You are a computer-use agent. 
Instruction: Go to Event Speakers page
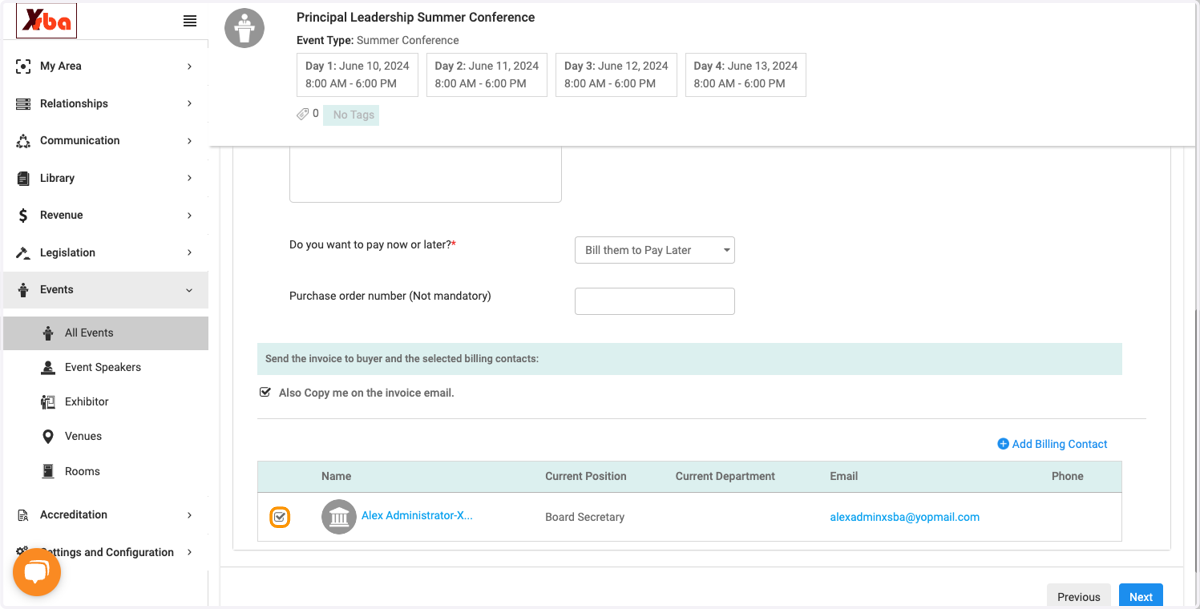coord(105,368)
